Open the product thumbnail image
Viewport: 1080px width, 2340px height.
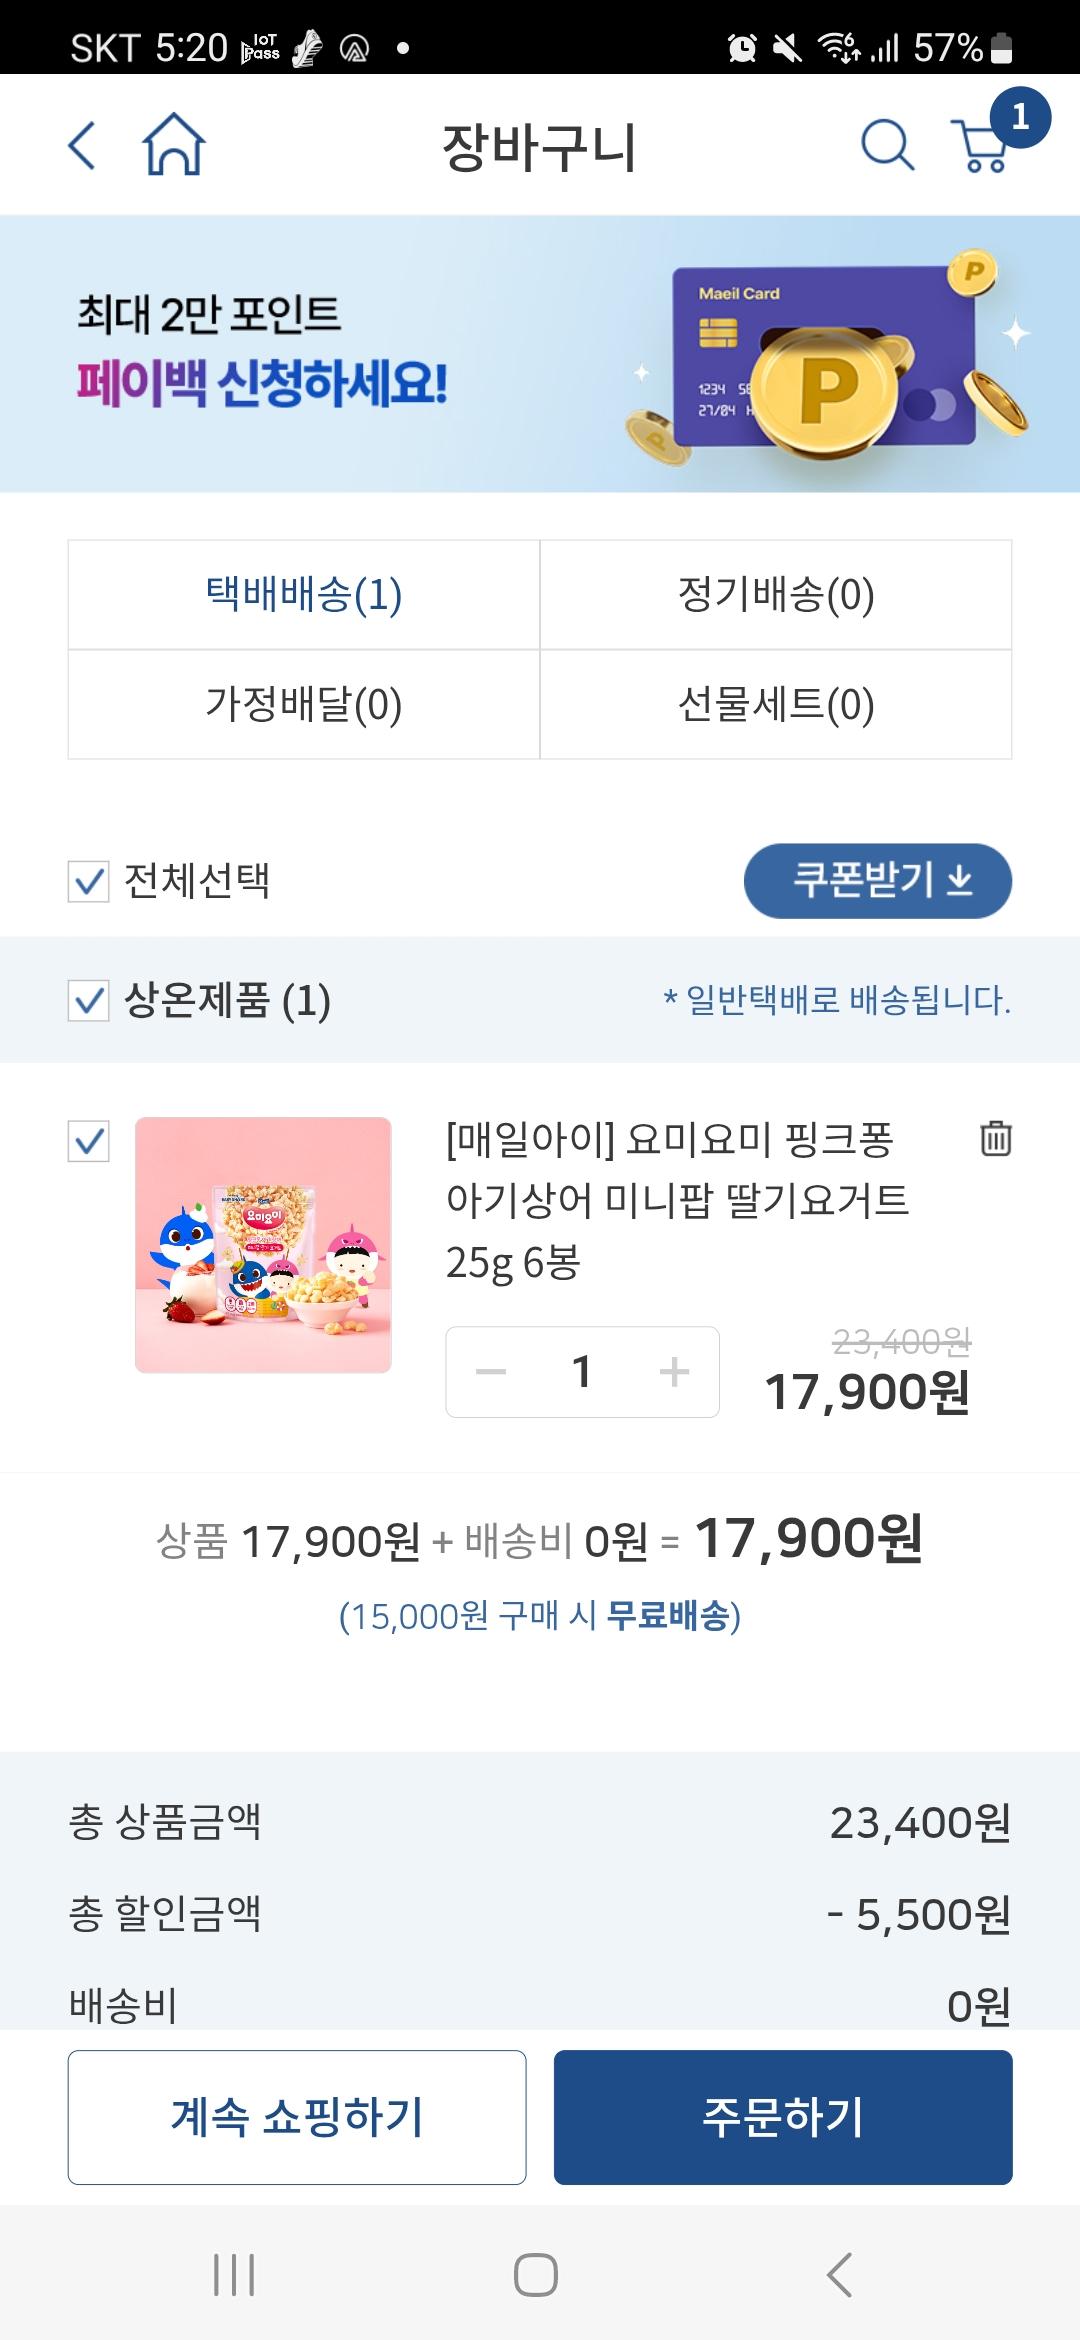pos(263,1245)
